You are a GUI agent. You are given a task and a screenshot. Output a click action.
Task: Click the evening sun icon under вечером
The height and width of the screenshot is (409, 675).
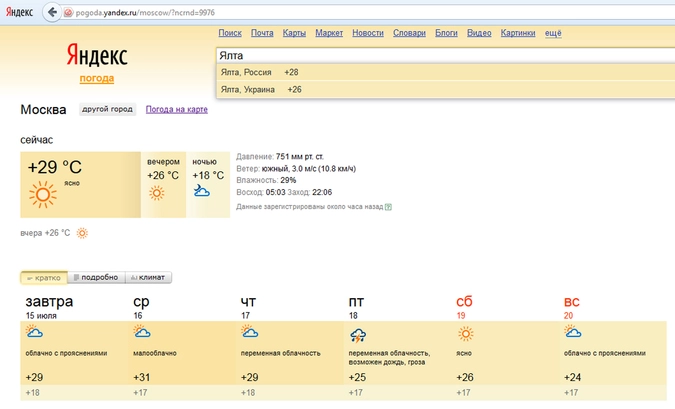(x=156, y=192)
